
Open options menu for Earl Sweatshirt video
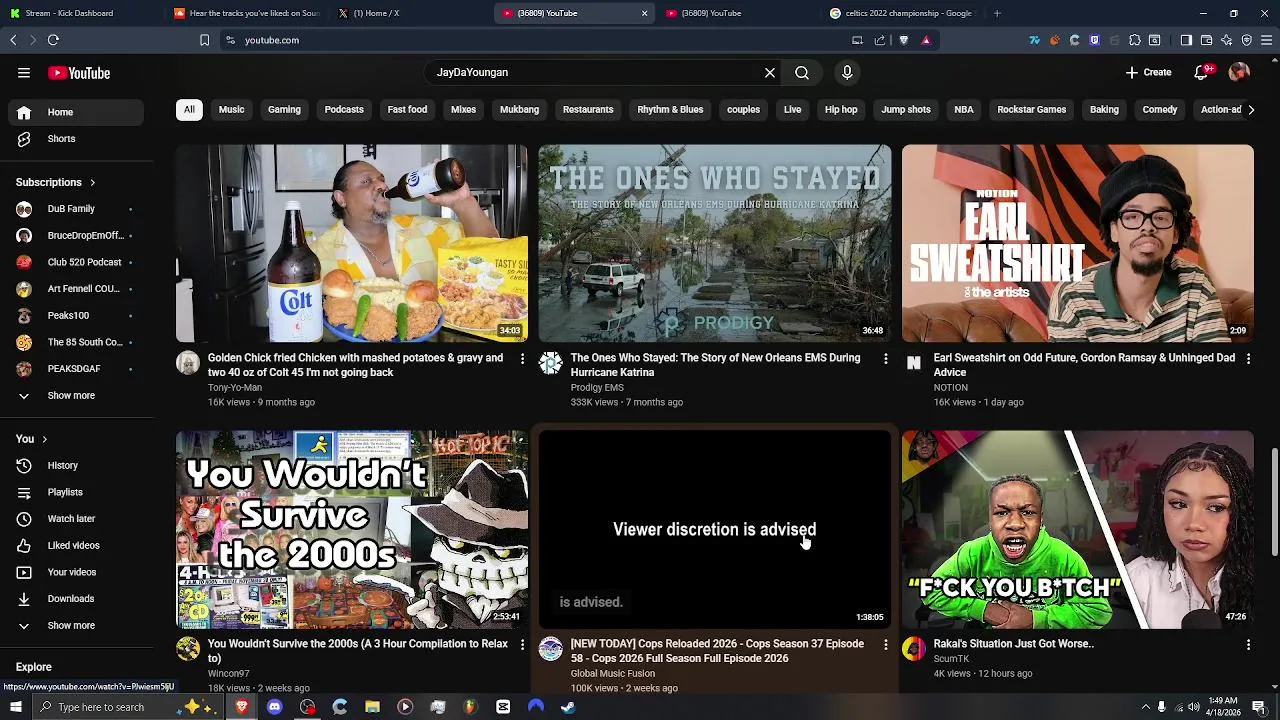[x=1248, y=358]
